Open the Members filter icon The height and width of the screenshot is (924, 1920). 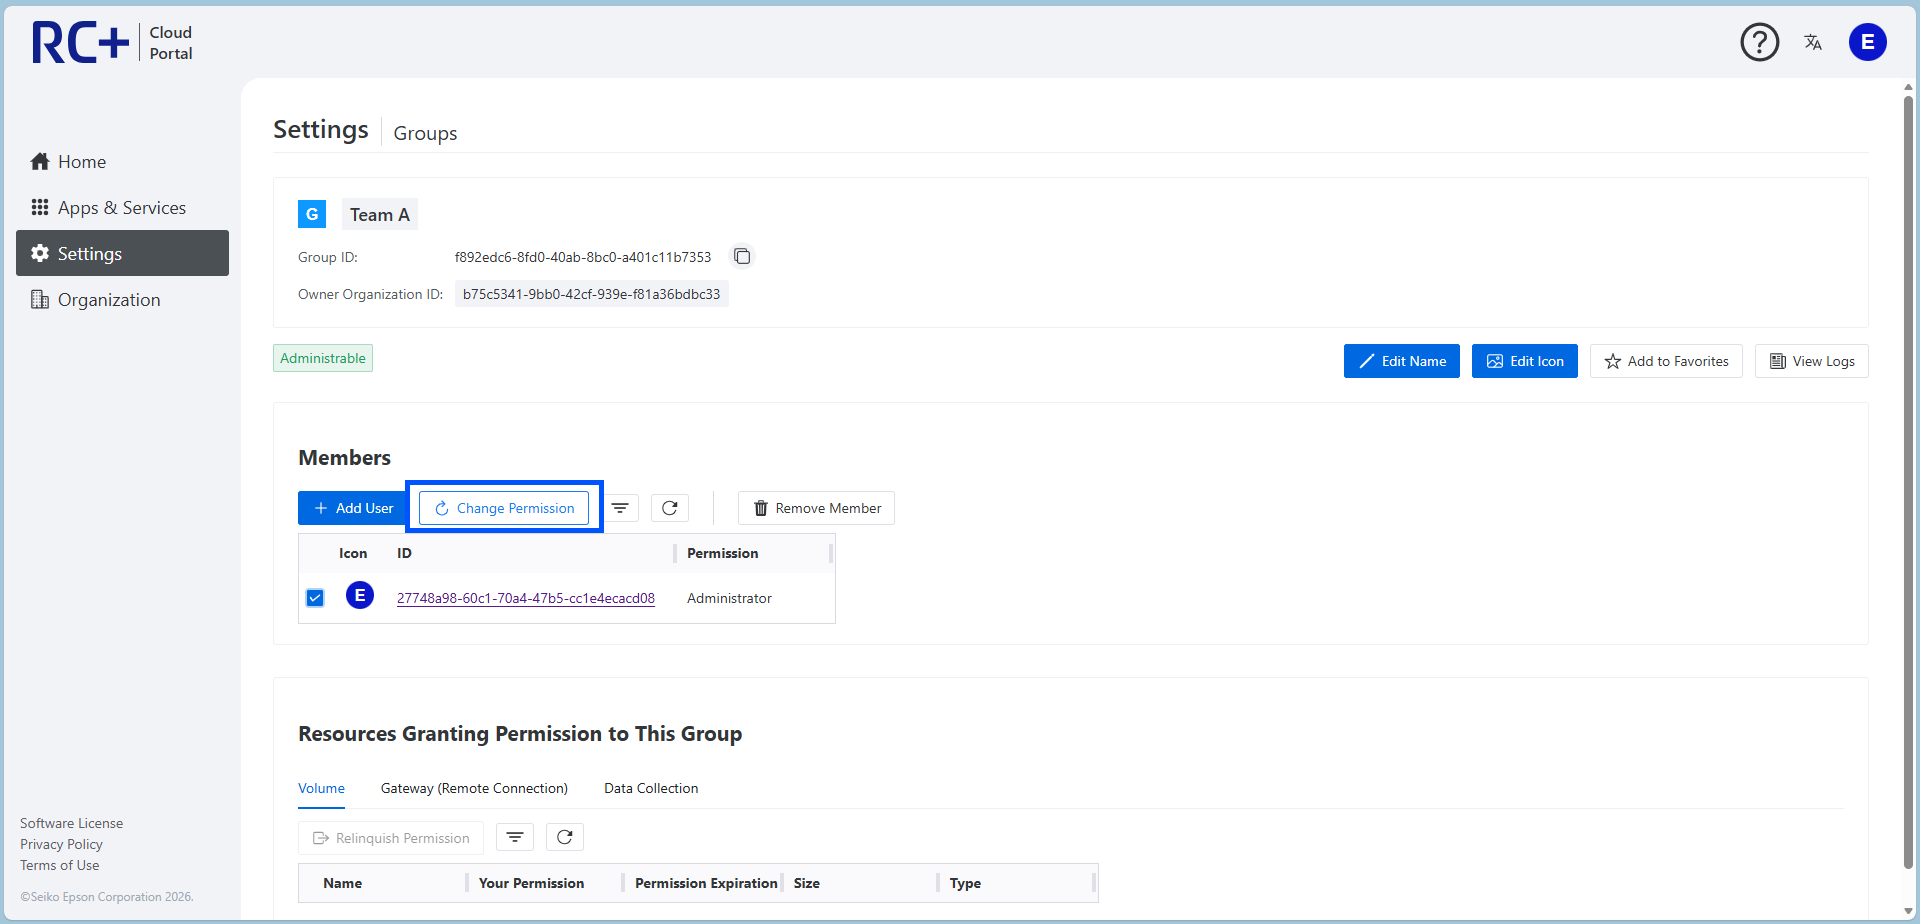(620, 508)
